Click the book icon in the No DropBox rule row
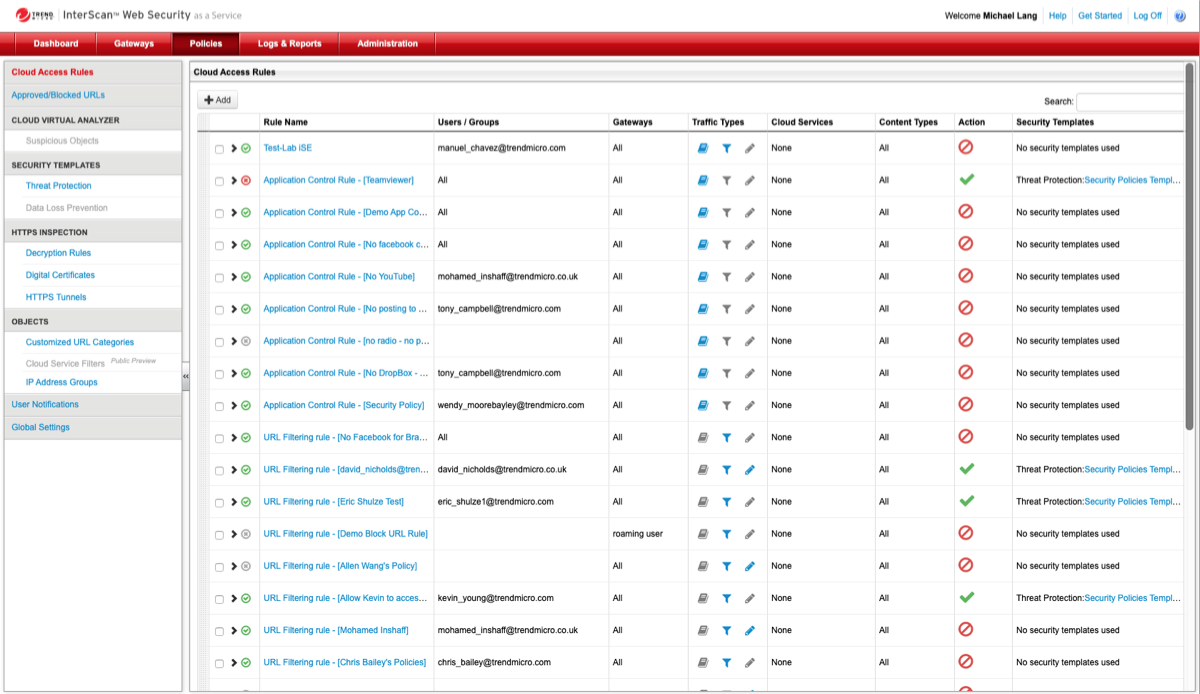 tap(703, 373)
